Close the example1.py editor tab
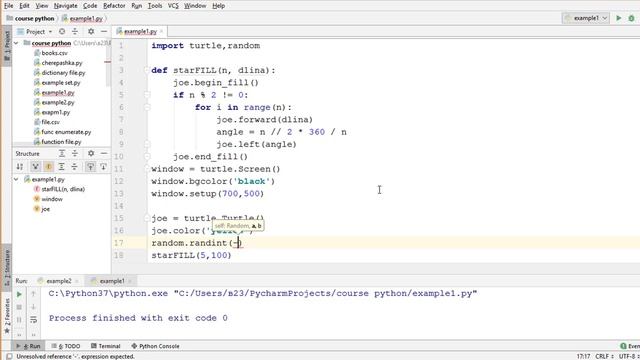The image size is (640, 360). [x=161, y=31]
